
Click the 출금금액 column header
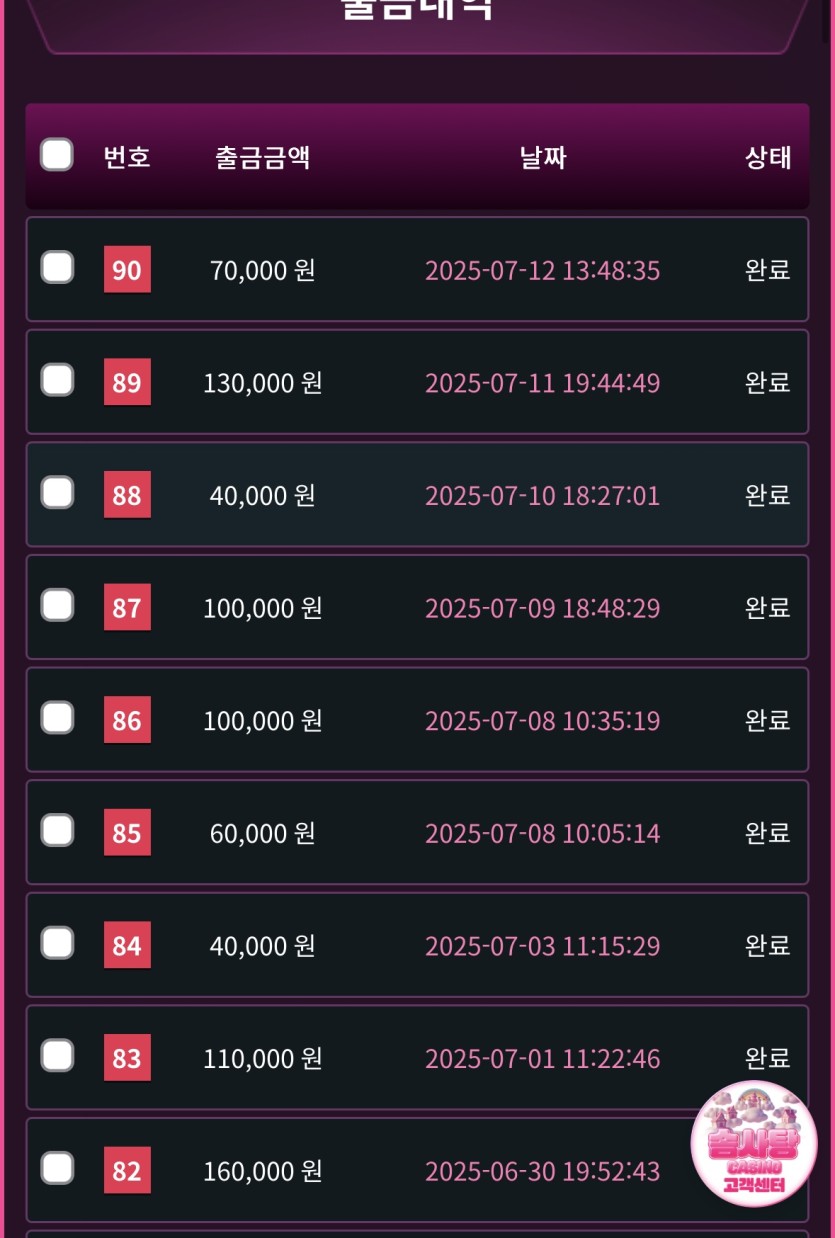262,157
